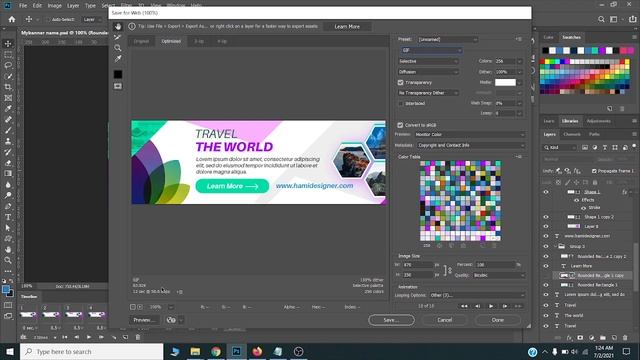This screenshot has width=640, height=360.
Task: Click the black eyedropper color swatch
Action: point(118,74)
